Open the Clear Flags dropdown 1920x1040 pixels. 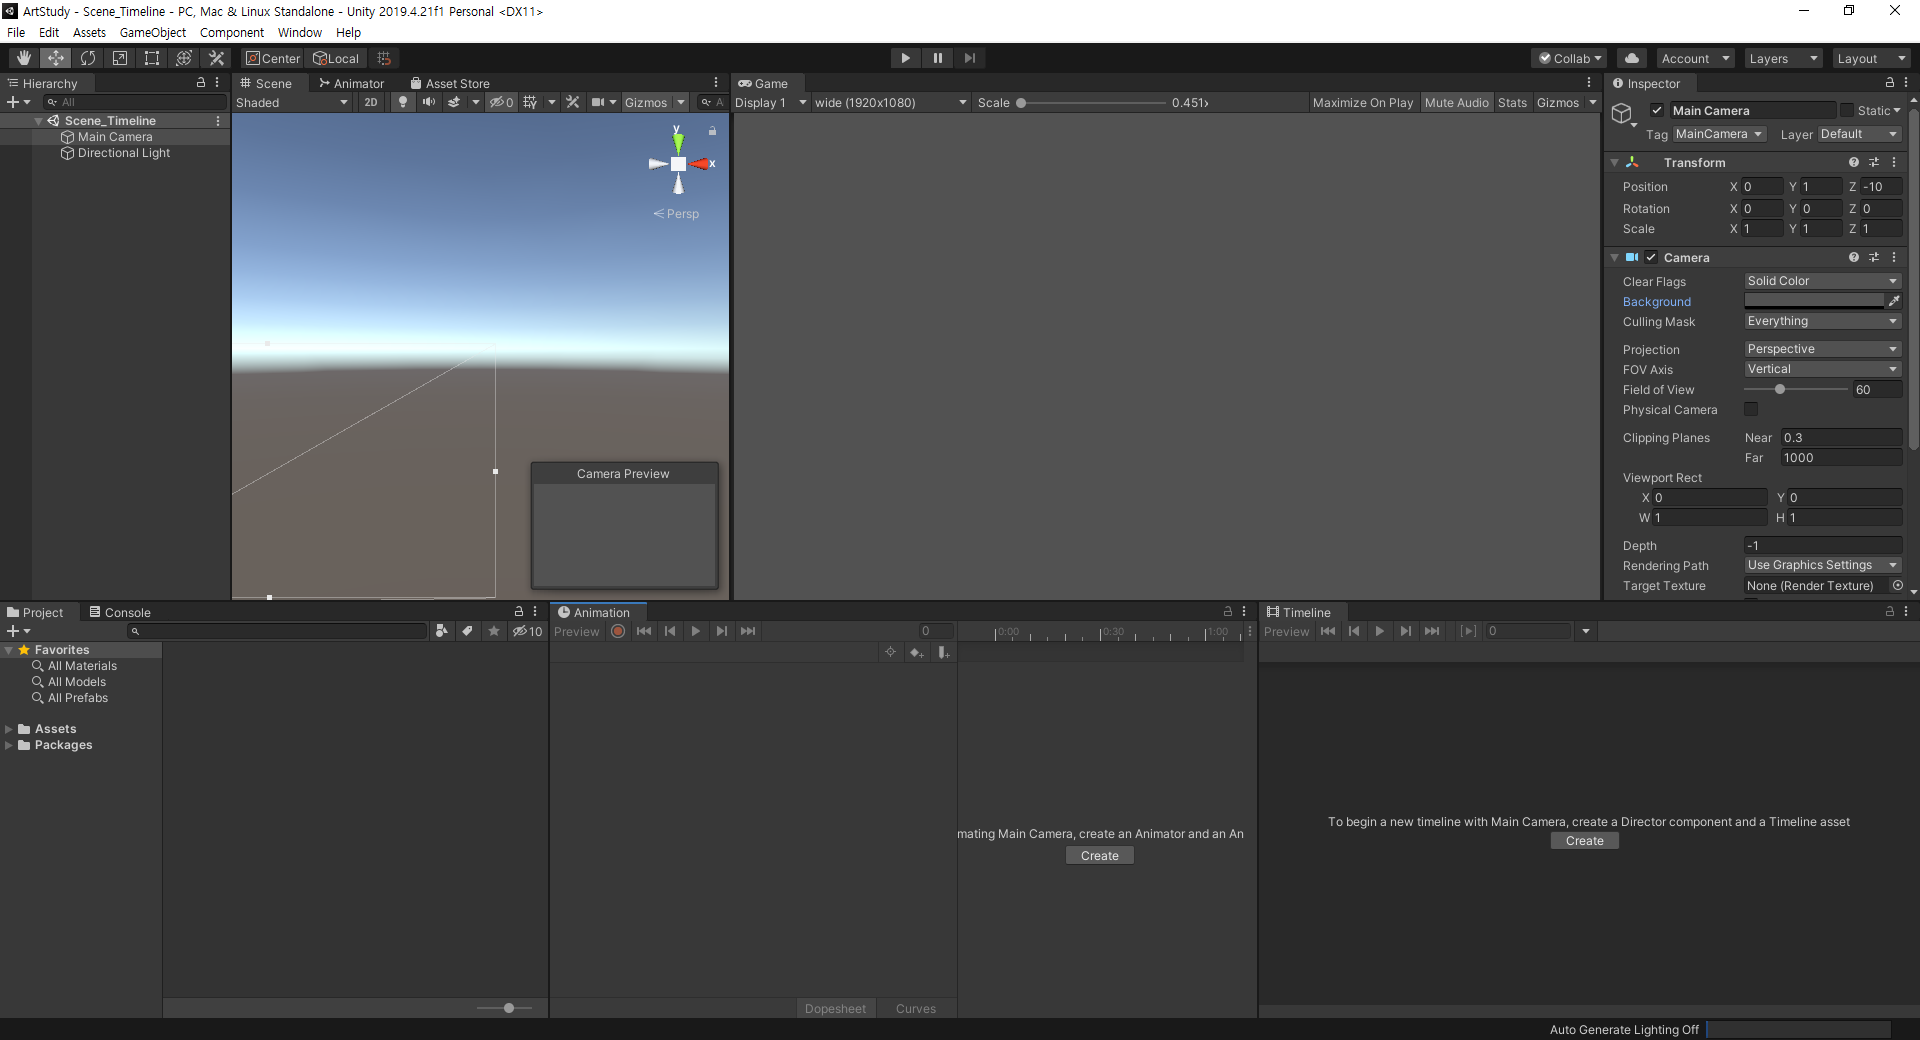tap(1821, 281)
